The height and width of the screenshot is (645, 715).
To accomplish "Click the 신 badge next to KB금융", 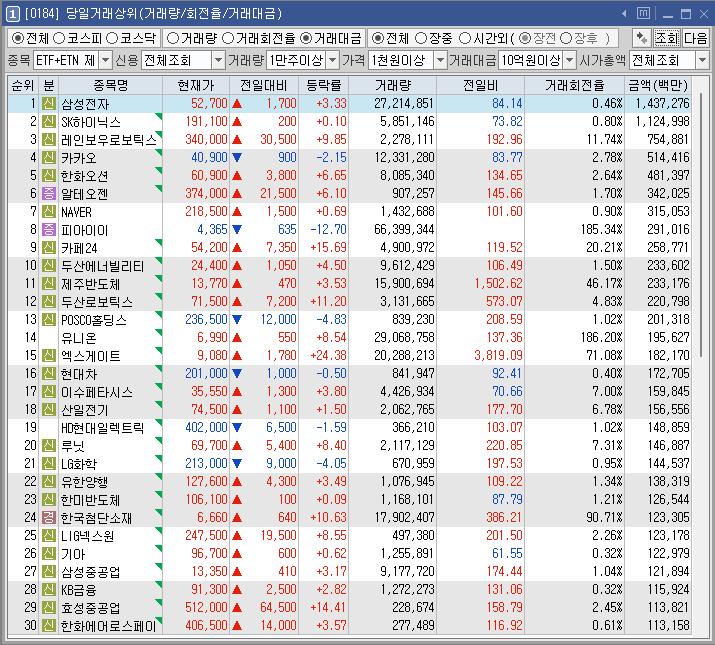I will click(49, 589).
